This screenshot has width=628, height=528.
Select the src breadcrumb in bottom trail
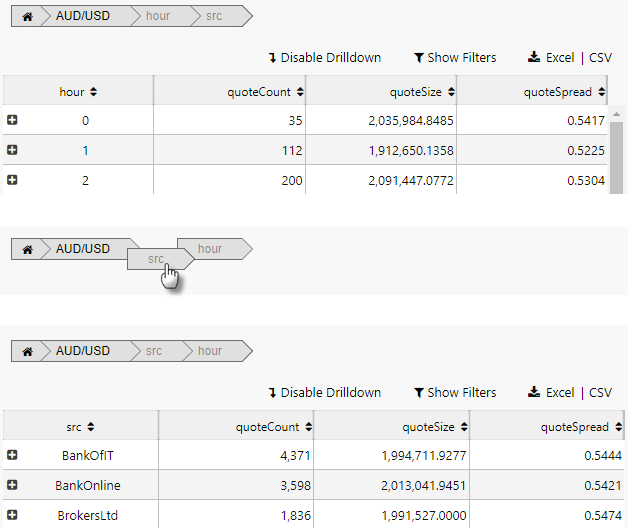153,352
